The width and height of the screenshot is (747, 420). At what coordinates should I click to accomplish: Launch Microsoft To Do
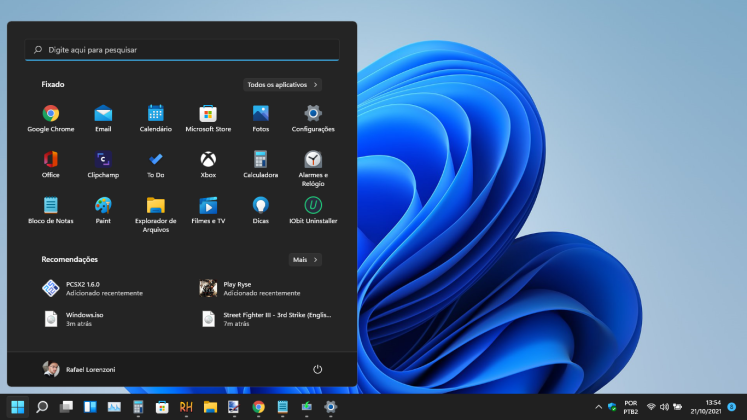coord(155,164)
